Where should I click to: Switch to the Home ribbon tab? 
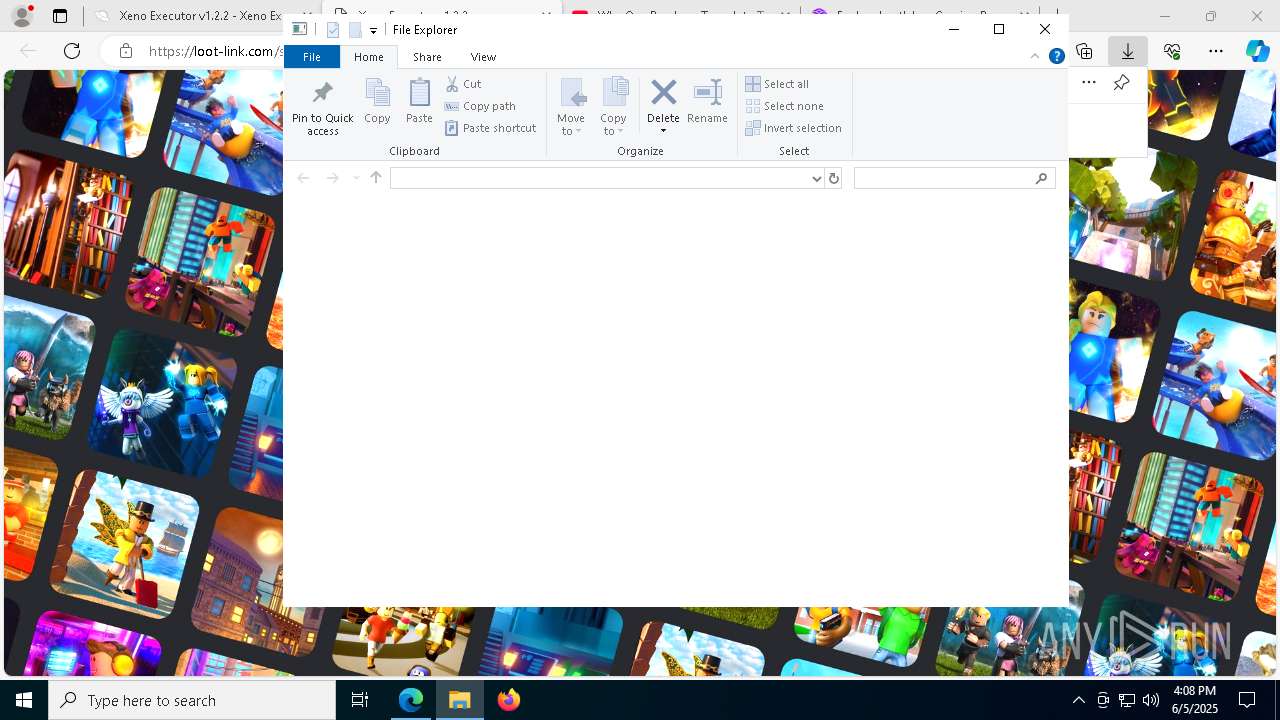pyautogui.click(x=369, y=57)
